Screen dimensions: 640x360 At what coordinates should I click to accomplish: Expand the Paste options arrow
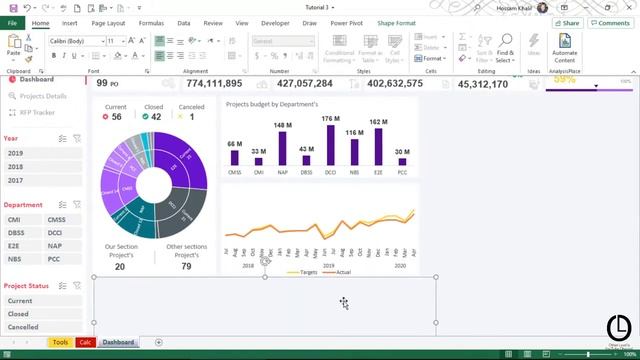13,60
